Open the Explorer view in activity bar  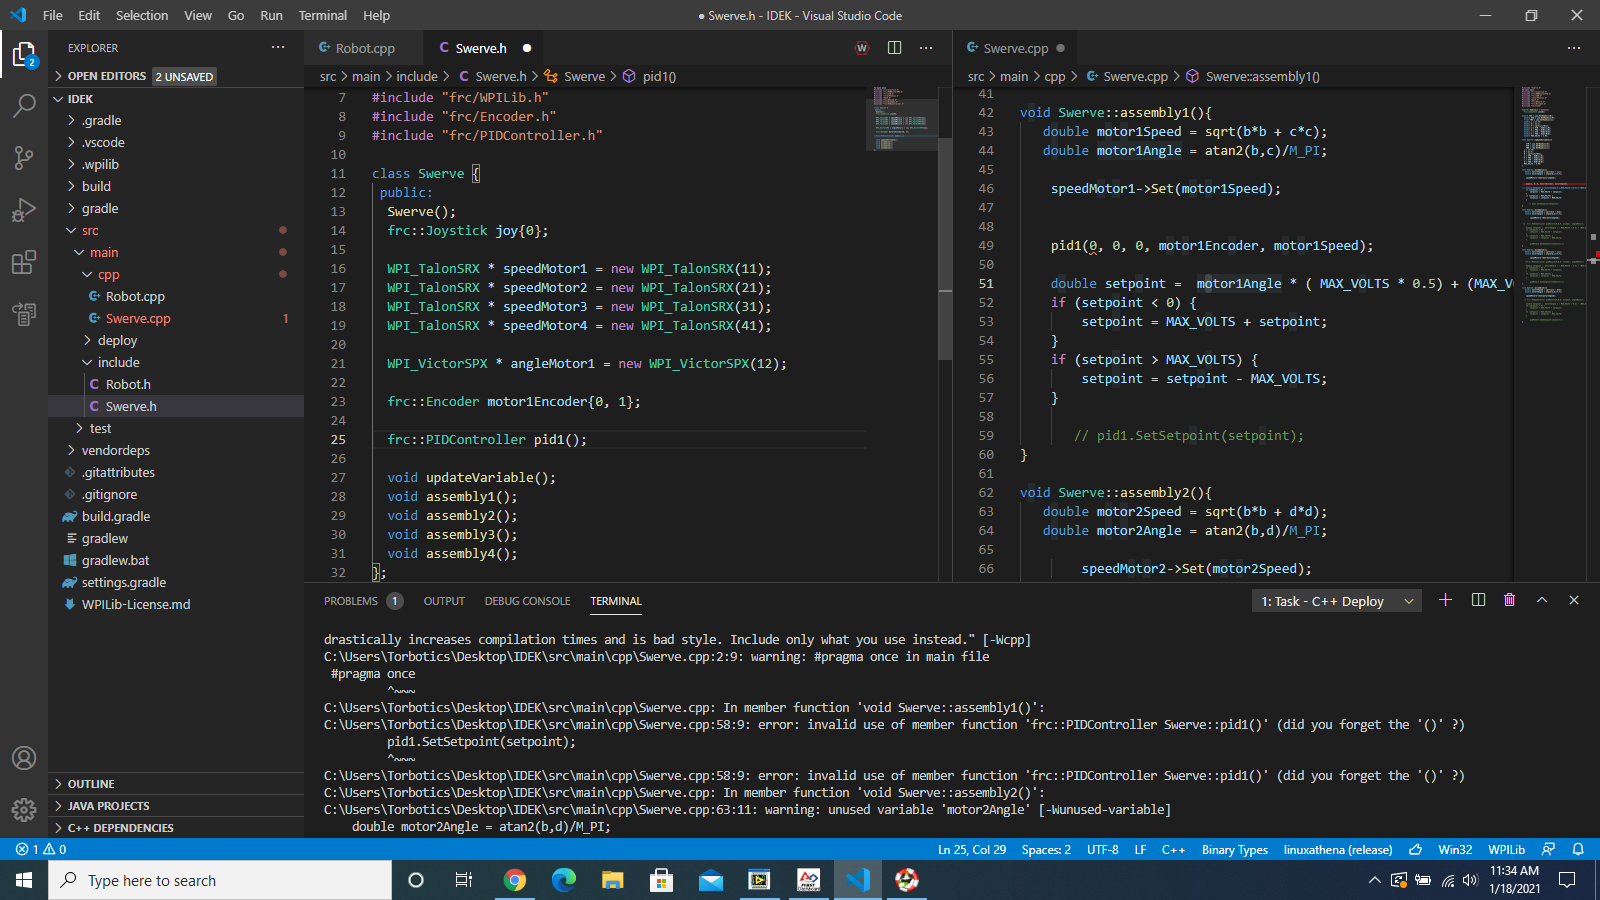[x=24, y=54]
